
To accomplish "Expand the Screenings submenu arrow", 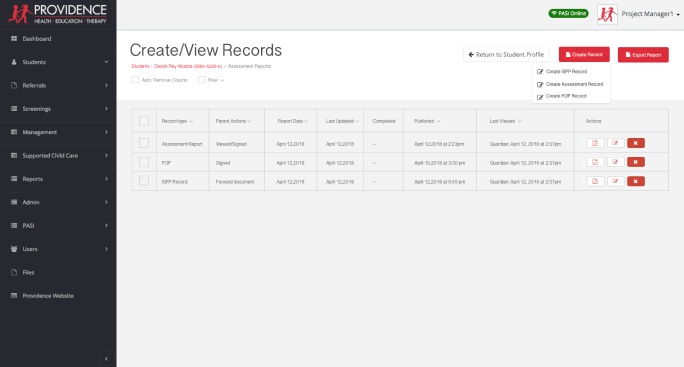I will tap(106, 109).
